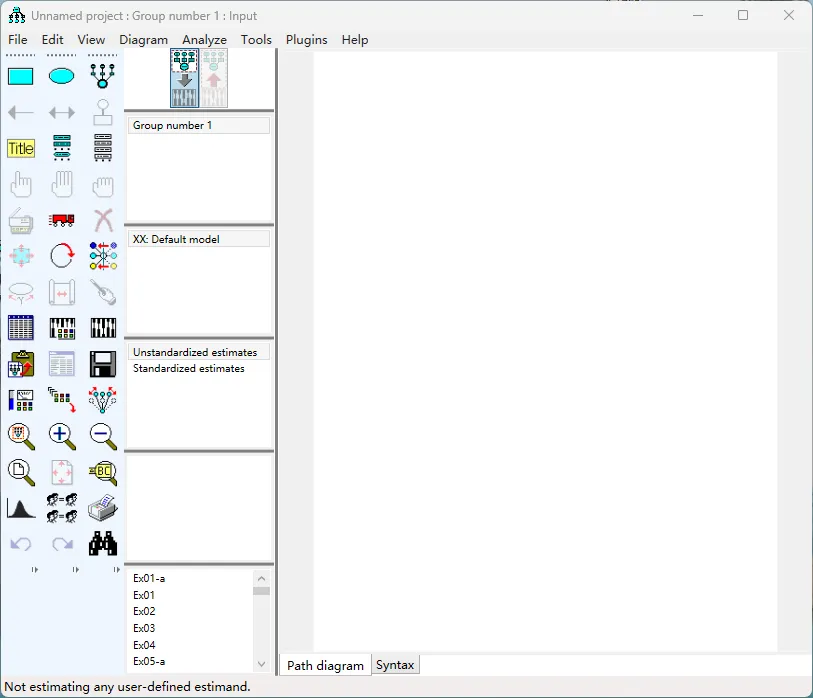Screen dimensions: 813x698
Task: Open the multiple-group analysis faces icon
Action: pos(62,508)
